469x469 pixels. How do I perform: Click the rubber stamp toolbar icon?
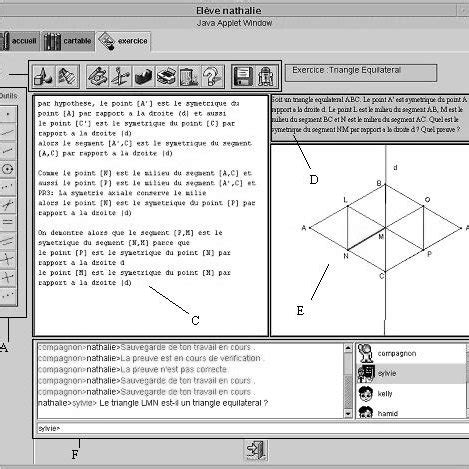pos(98,76)
